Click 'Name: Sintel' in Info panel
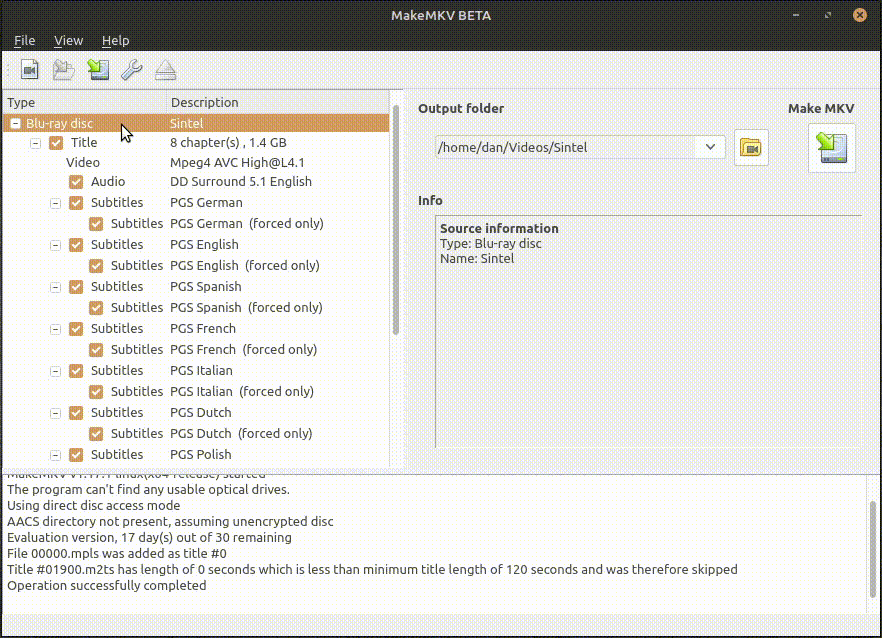Screen dimensions: 882x638 pyautogui.click(x=477, y=259)
